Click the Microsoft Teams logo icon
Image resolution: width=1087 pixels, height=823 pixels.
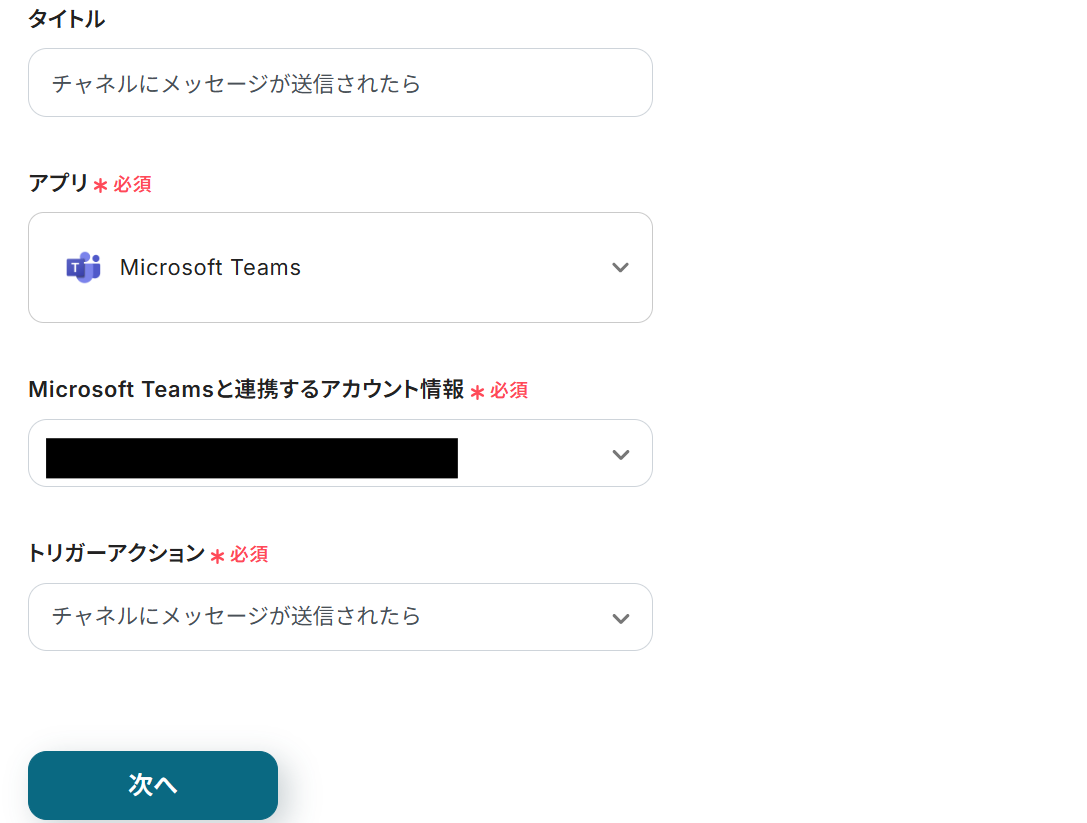pyautogui.click(x=83, y=268)
